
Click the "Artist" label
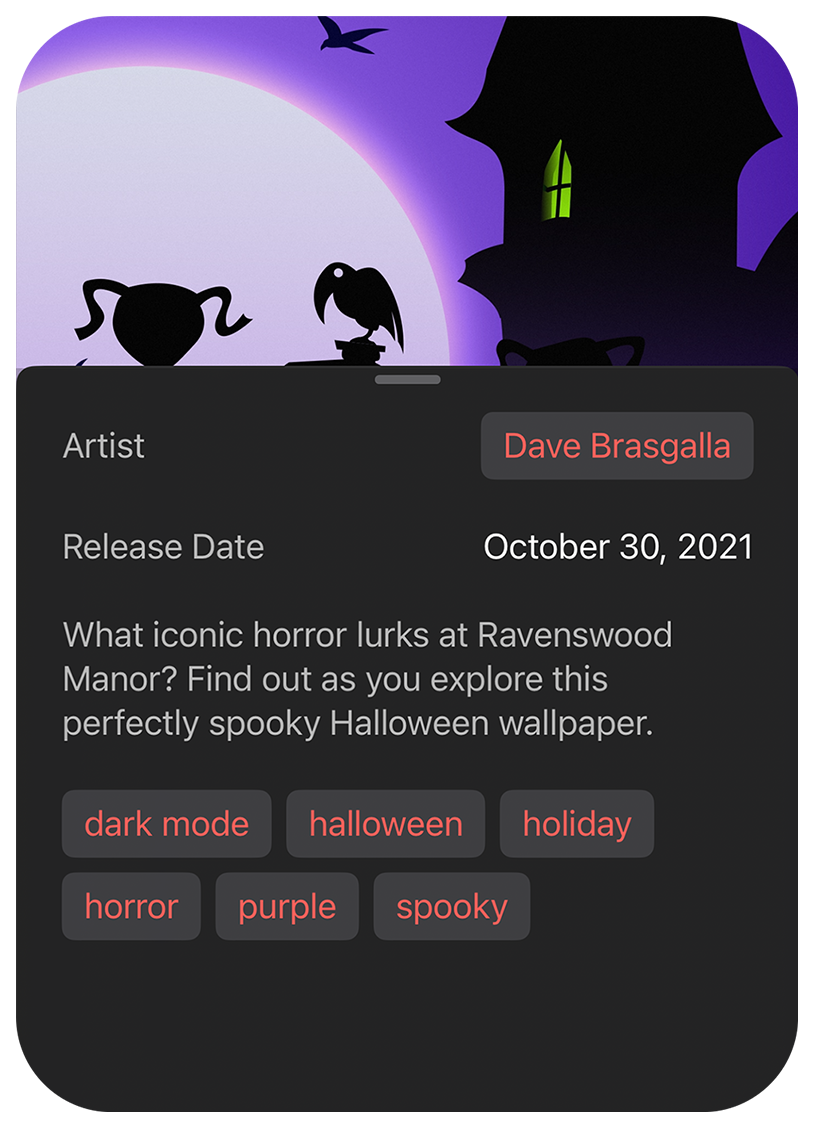pos(104,446)
